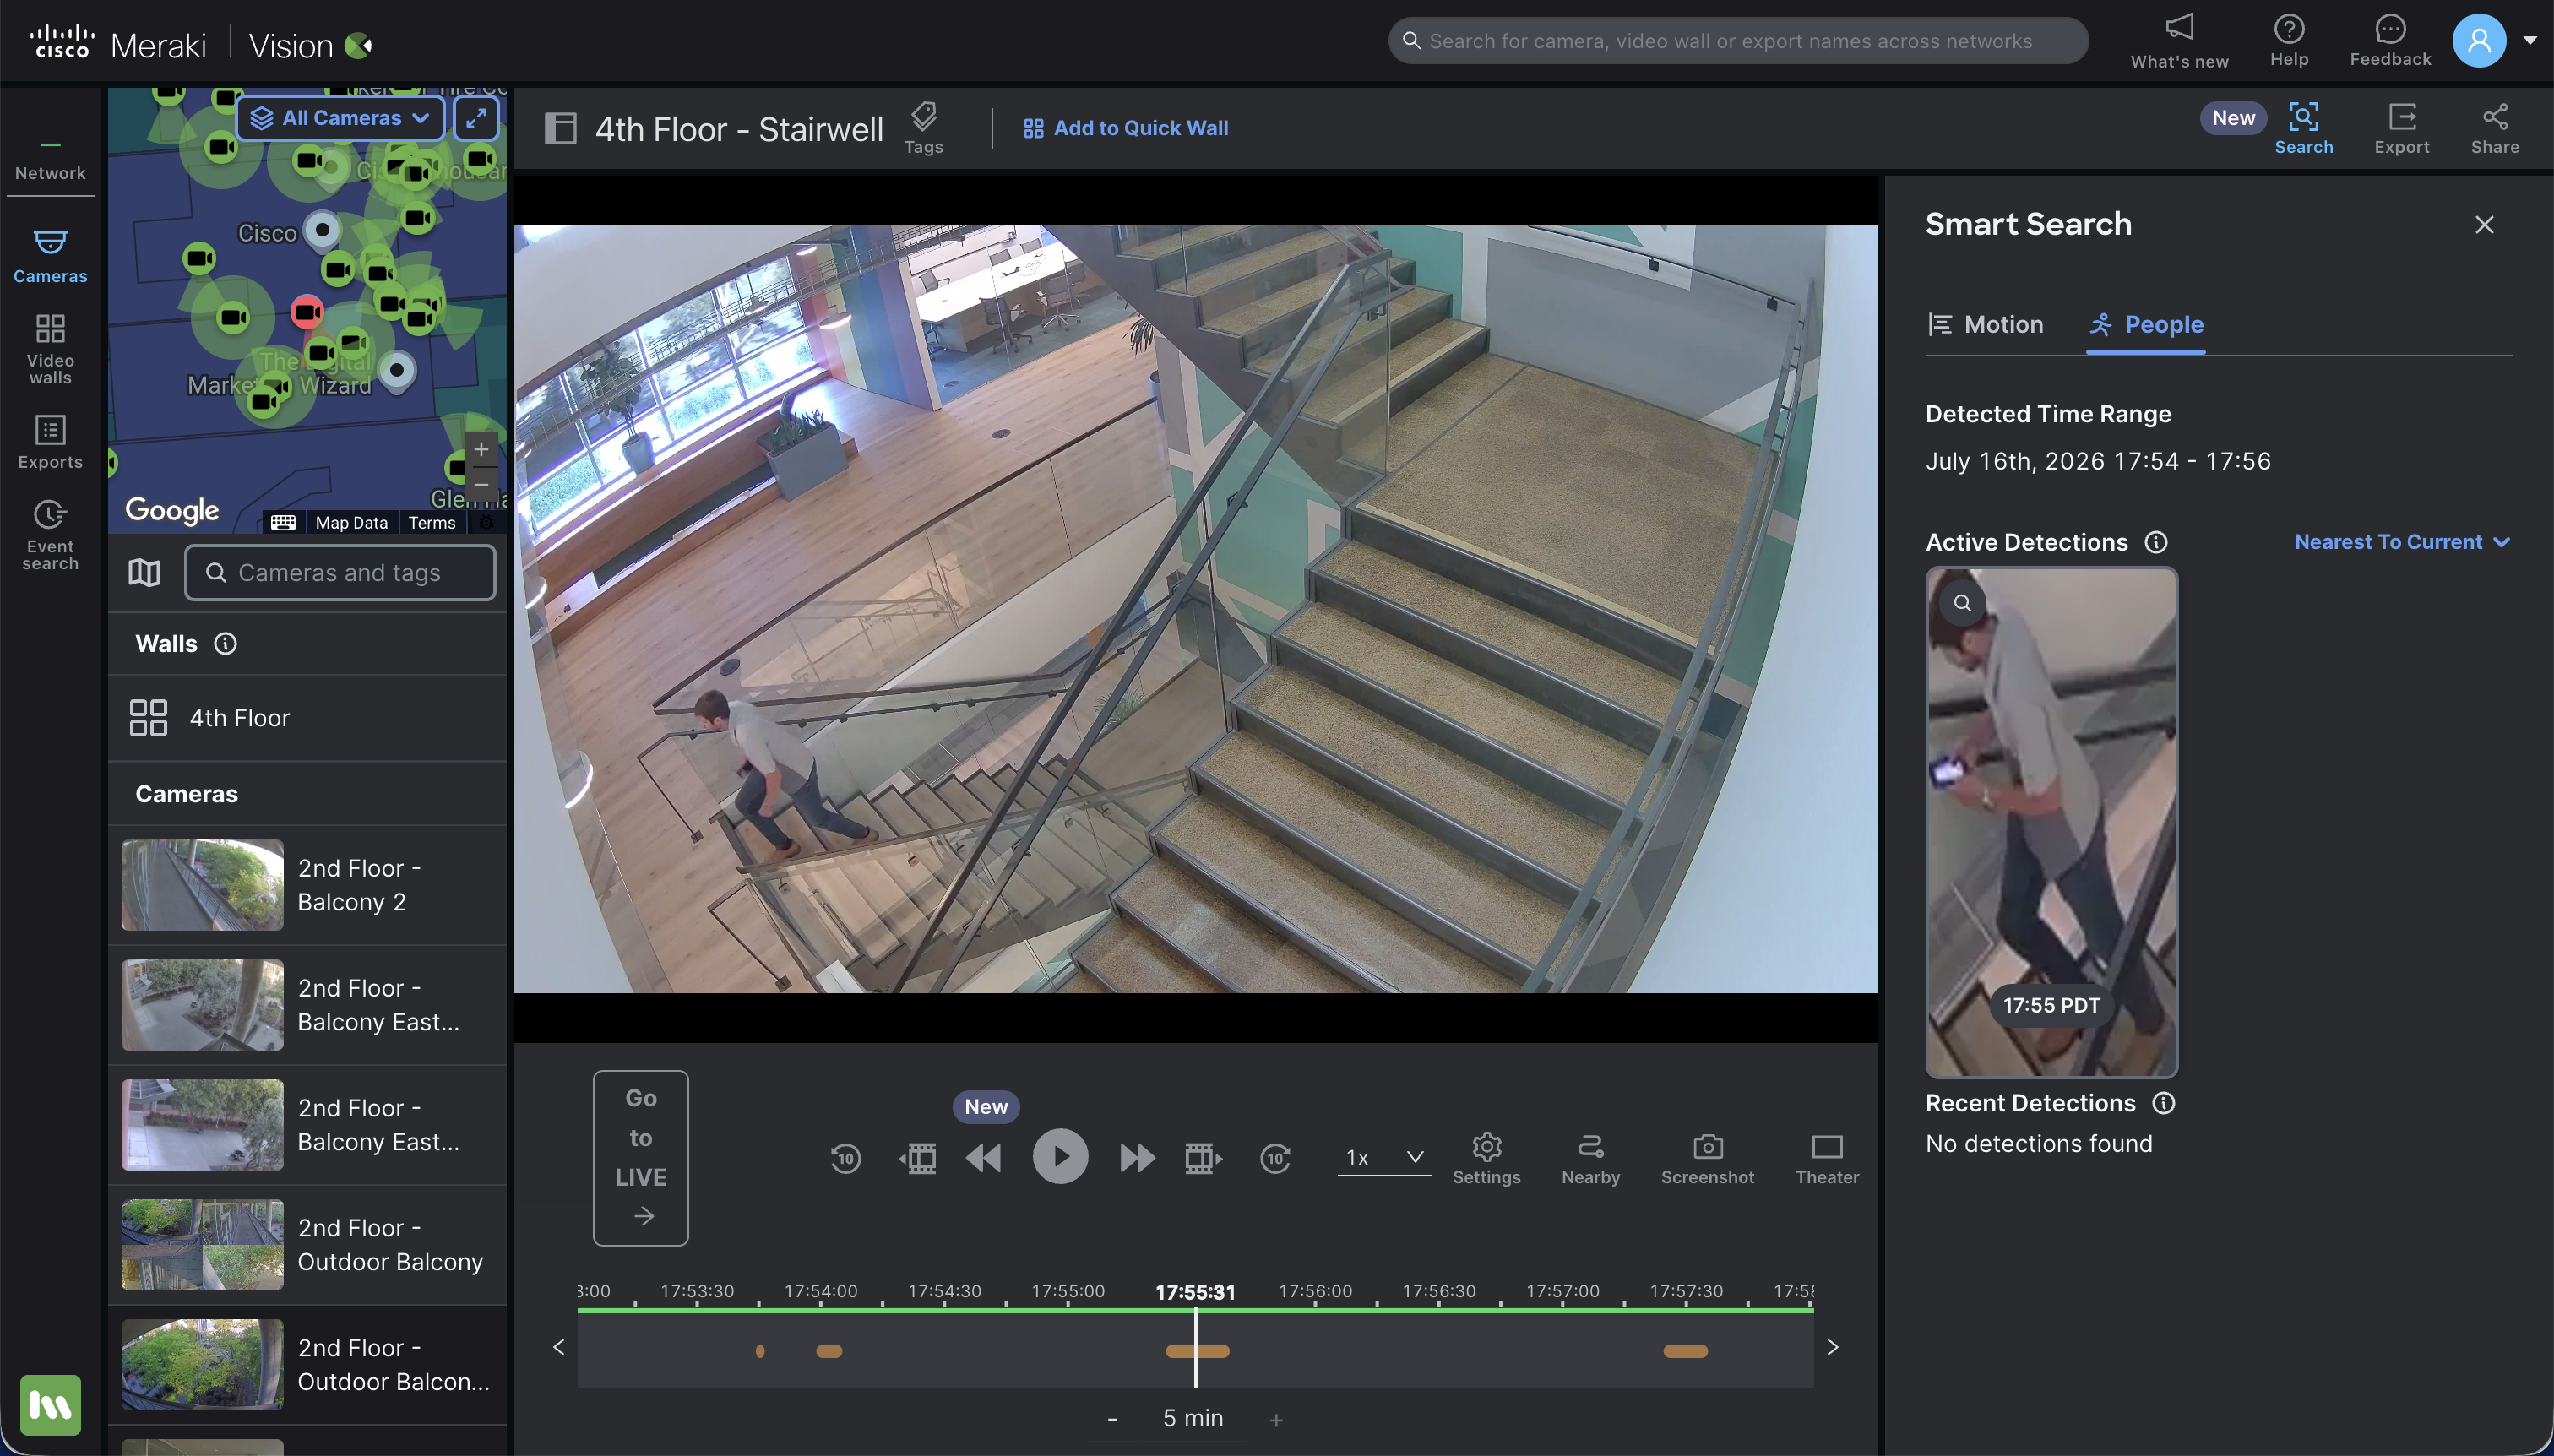The width and height of the screenshot is (2554, 1456).
Task: Toggle the camera layout panel icon
Action: click(560, 128)
